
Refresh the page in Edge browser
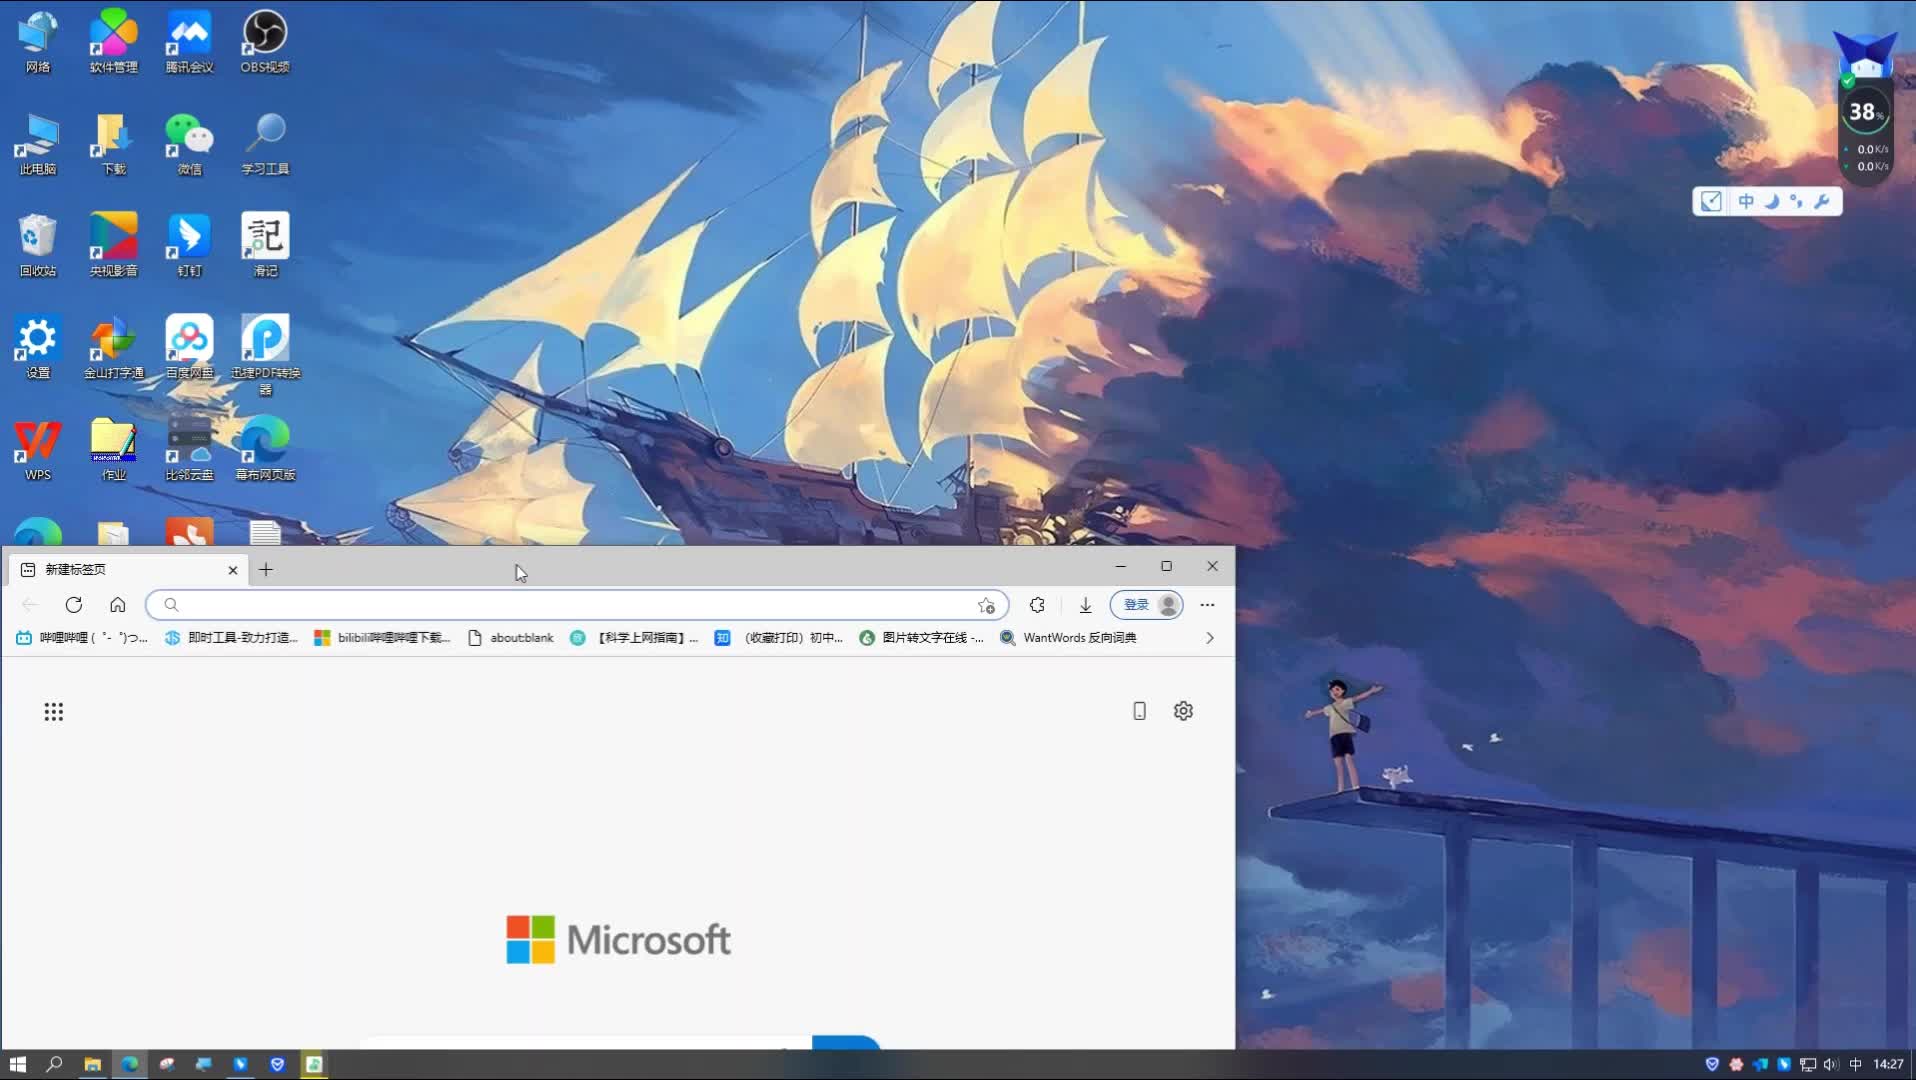[x=73, y=605]
